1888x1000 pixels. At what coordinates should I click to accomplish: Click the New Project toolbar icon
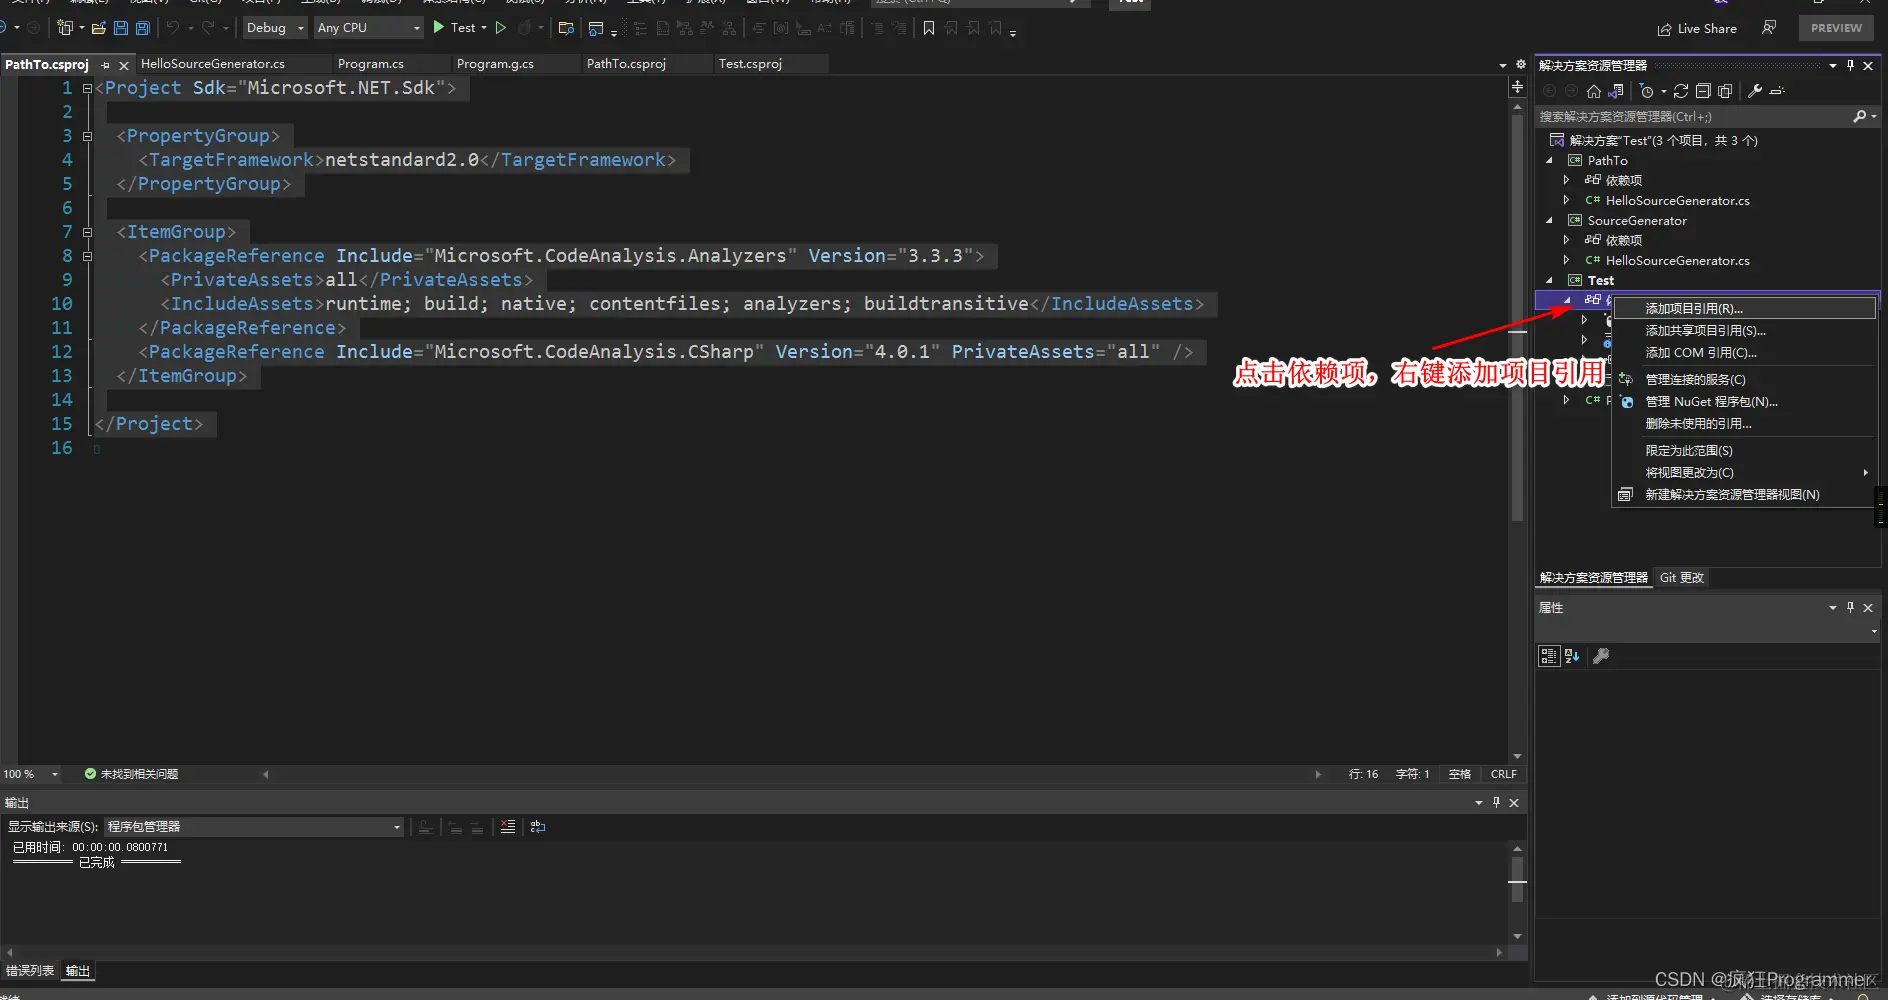(66, 28)
